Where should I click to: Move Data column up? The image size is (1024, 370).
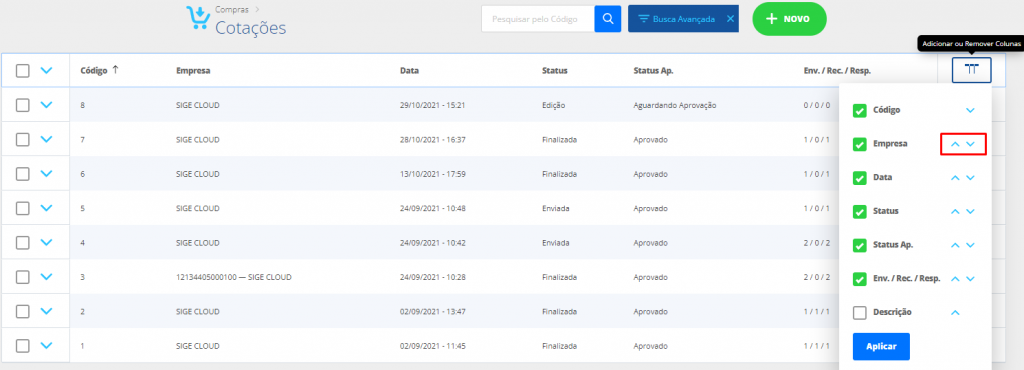(x=955, y=177)
